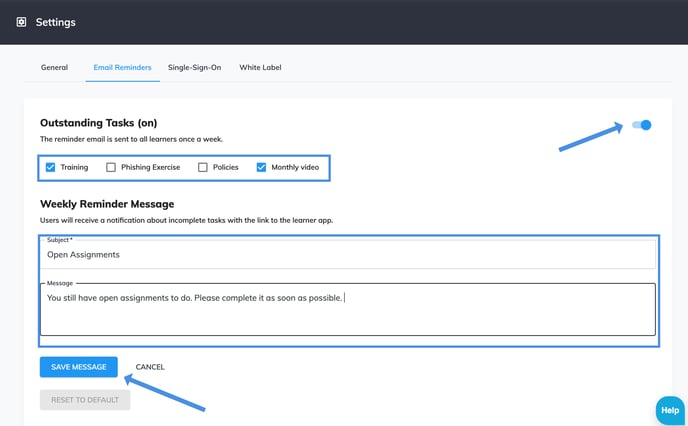The width and height of the screenshot is (688, 426).
Task: Go to the White Label tab
Action: (x=260, y=68)
